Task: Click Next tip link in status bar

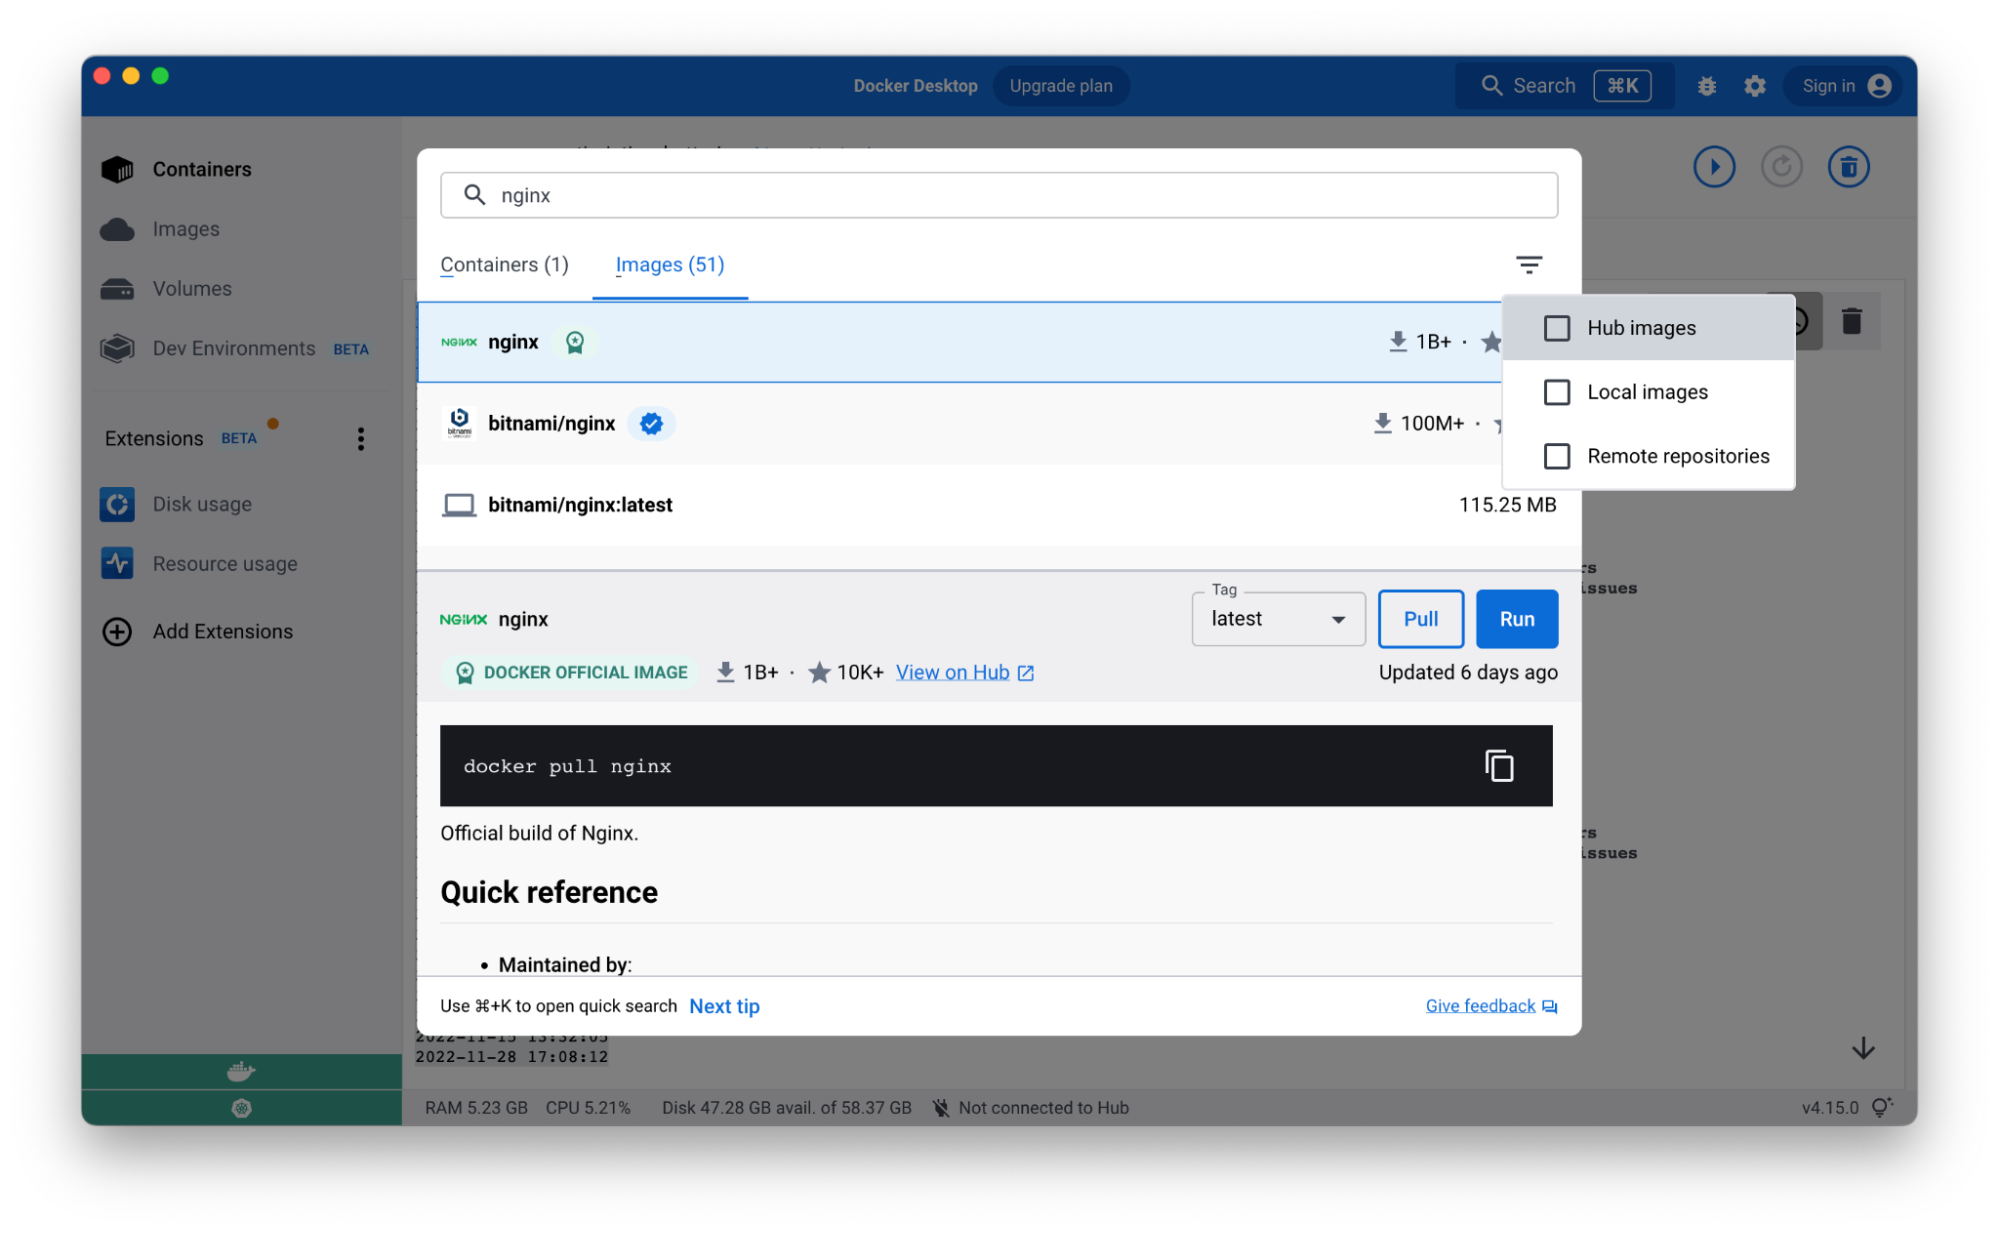Action: tap(724, 1006)
